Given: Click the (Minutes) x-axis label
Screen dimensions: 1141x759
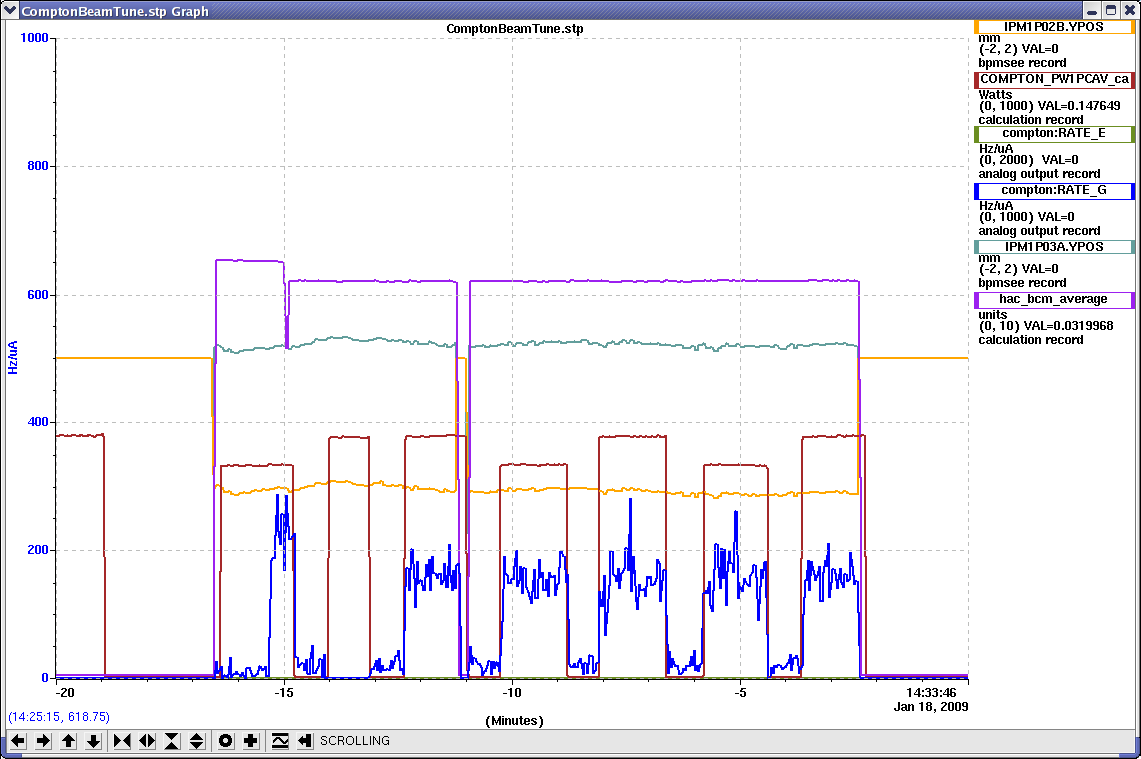Looking at the screenshot, I should (514, 720).
